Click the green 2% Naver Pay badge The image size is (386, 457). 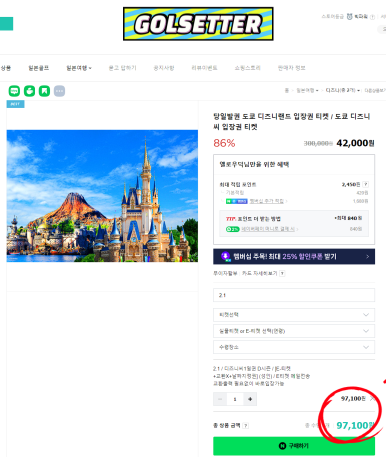coord(233,229)
